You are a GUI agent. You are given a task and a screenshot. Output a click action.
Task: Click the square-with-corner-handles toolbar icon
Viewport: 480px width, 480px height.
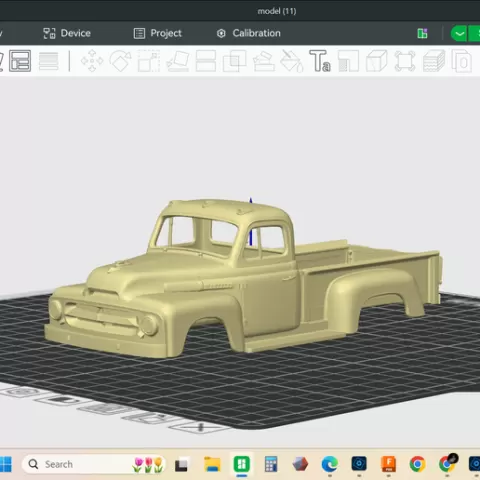[x=405, y=61]
